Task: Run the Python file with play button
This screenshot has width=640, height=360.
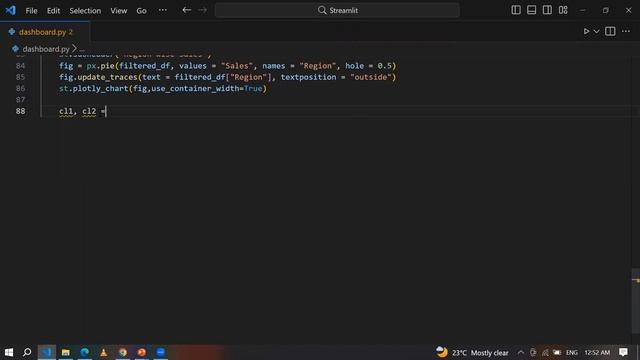Action: point(586,31)
